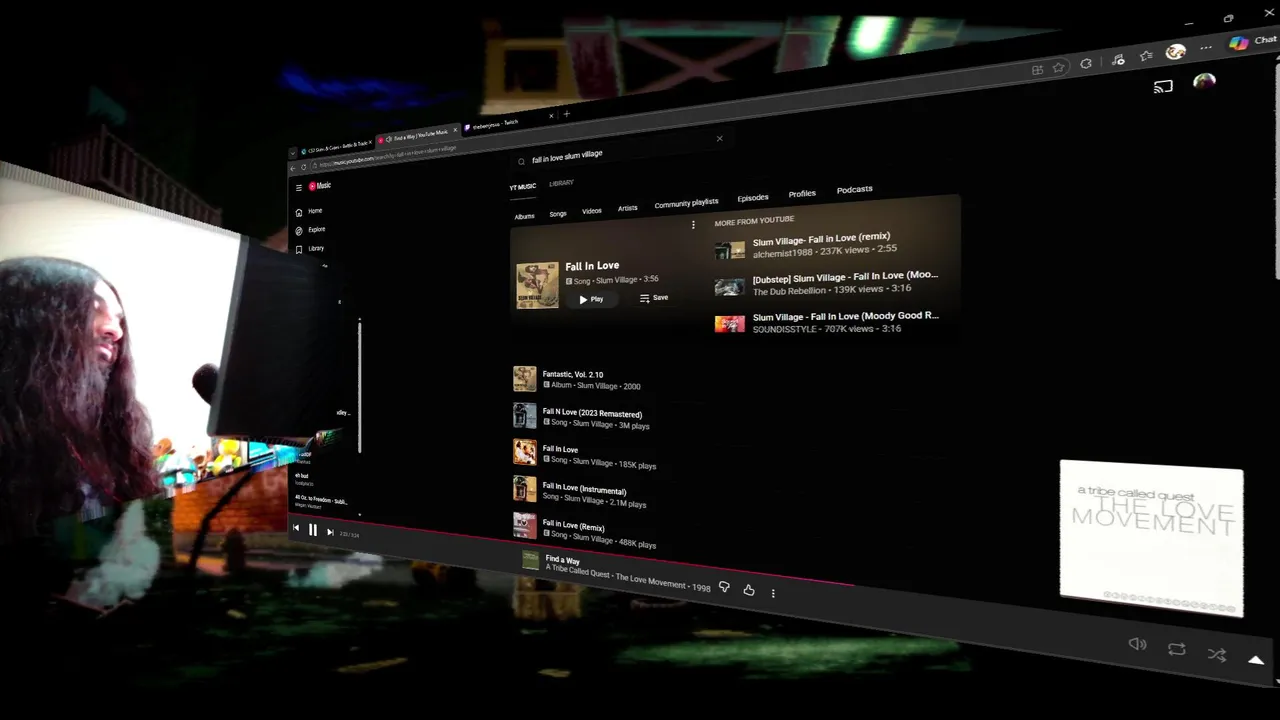Open the YouTube Music account avatar
The height and width of the screenshot is (720, 1280).
pos(1204,82)
